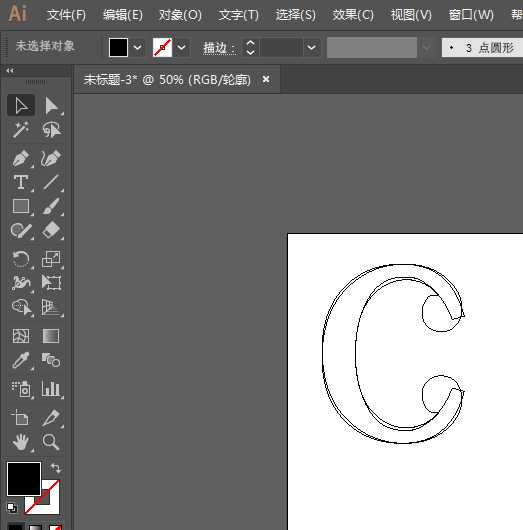This screenshot has height=530, width=523.
Task: Select the Rectangle tool
Action: tap(21, 206)
